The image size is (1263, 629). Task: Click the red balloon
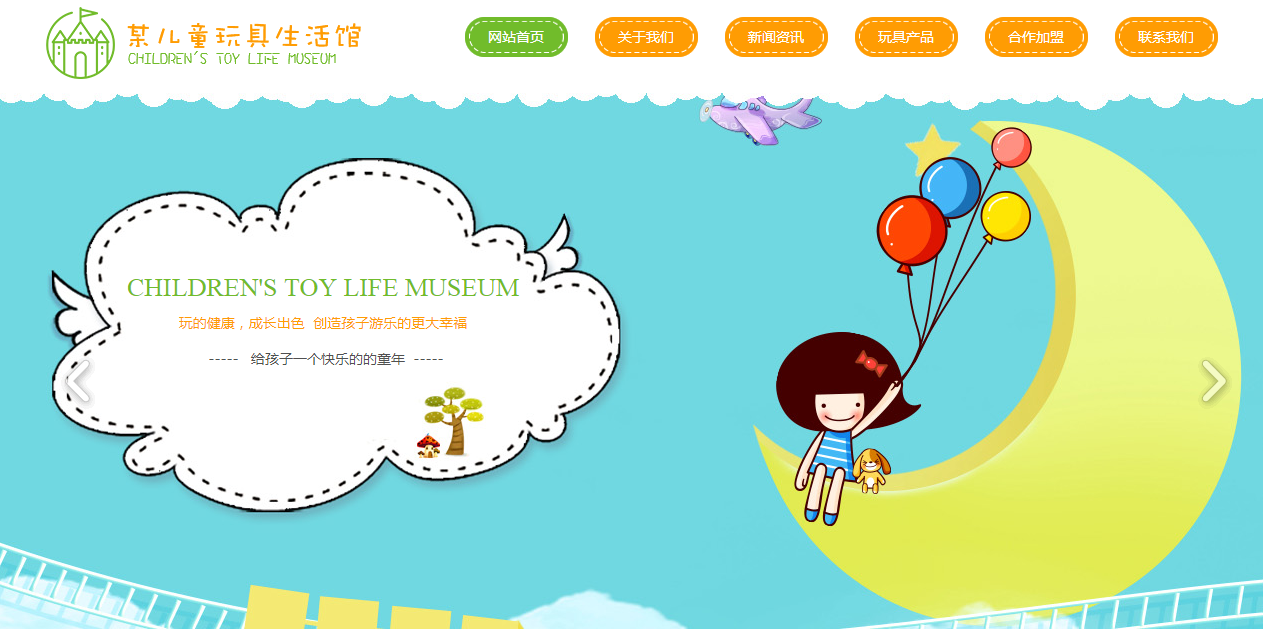pos(911,230)
